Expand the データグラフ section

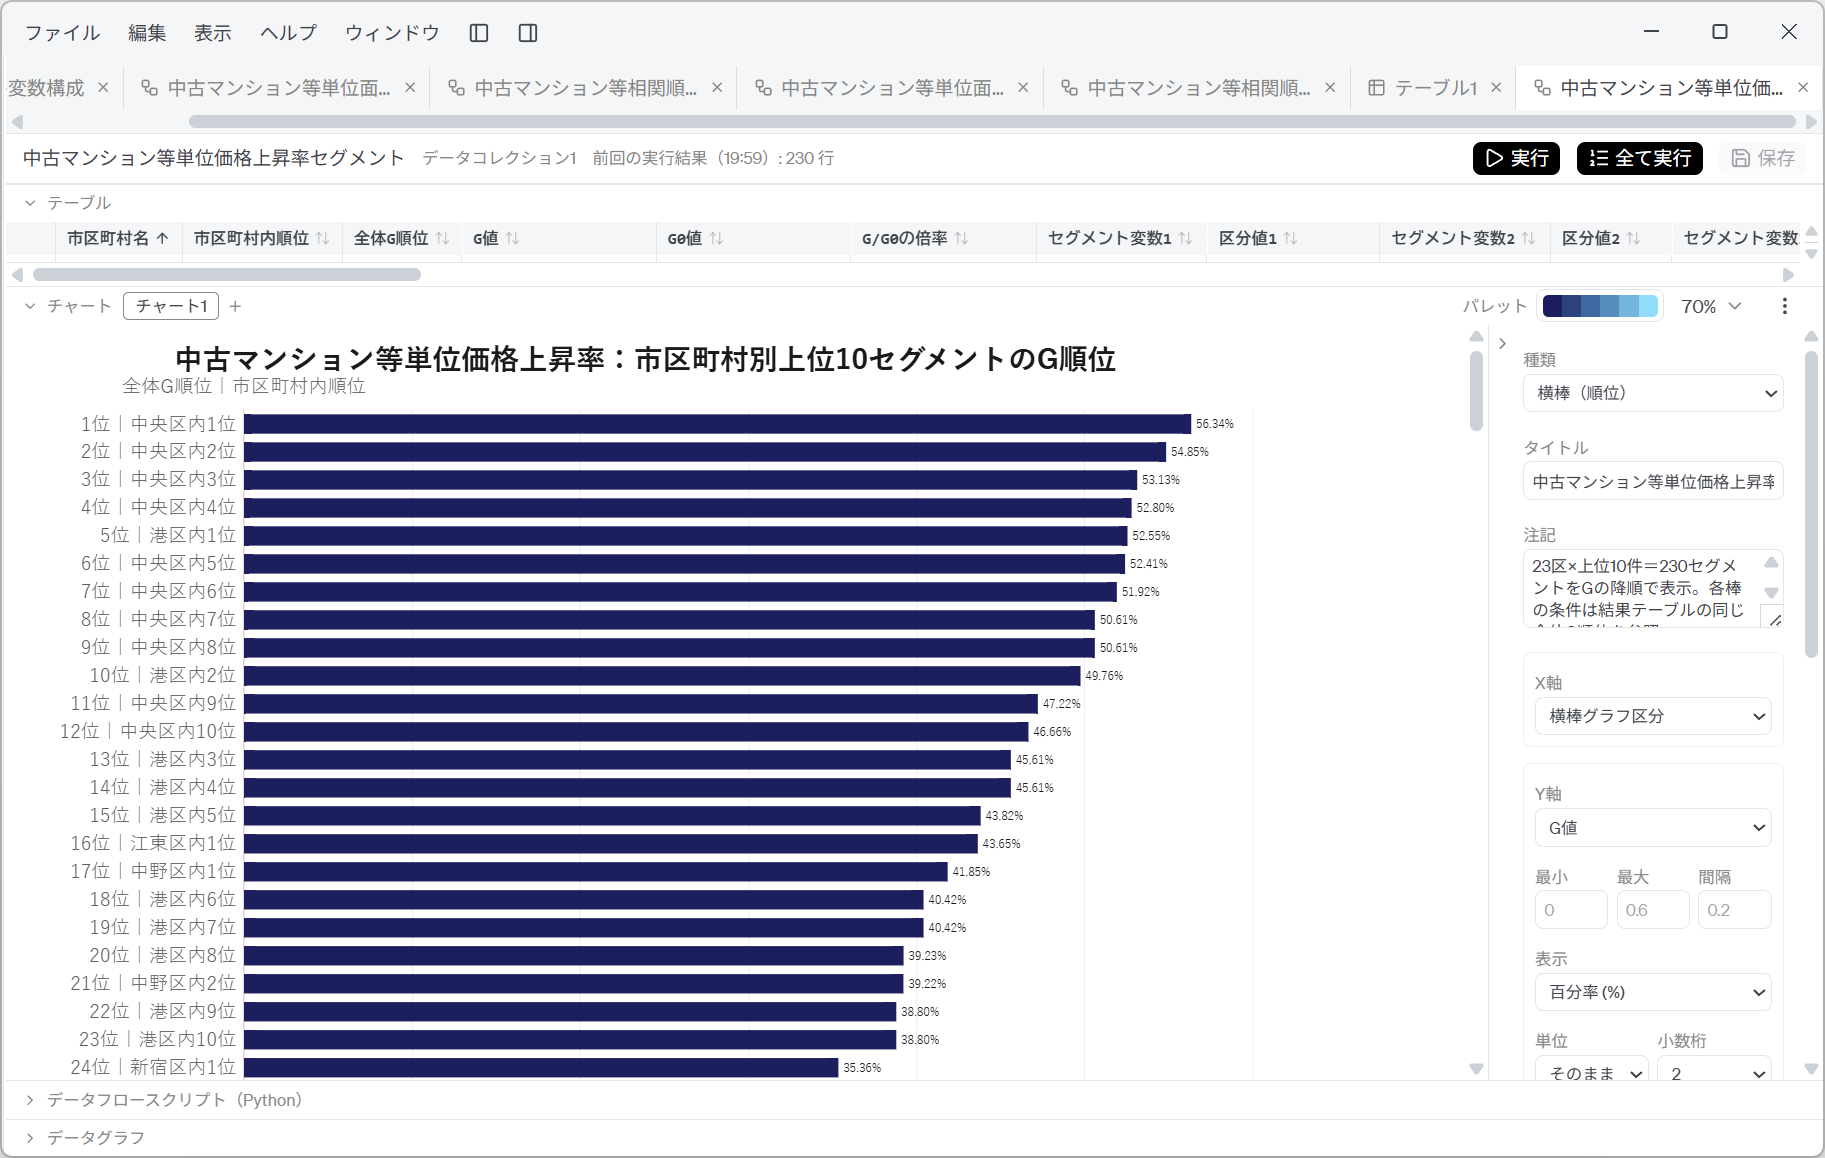coord(30,1138)
